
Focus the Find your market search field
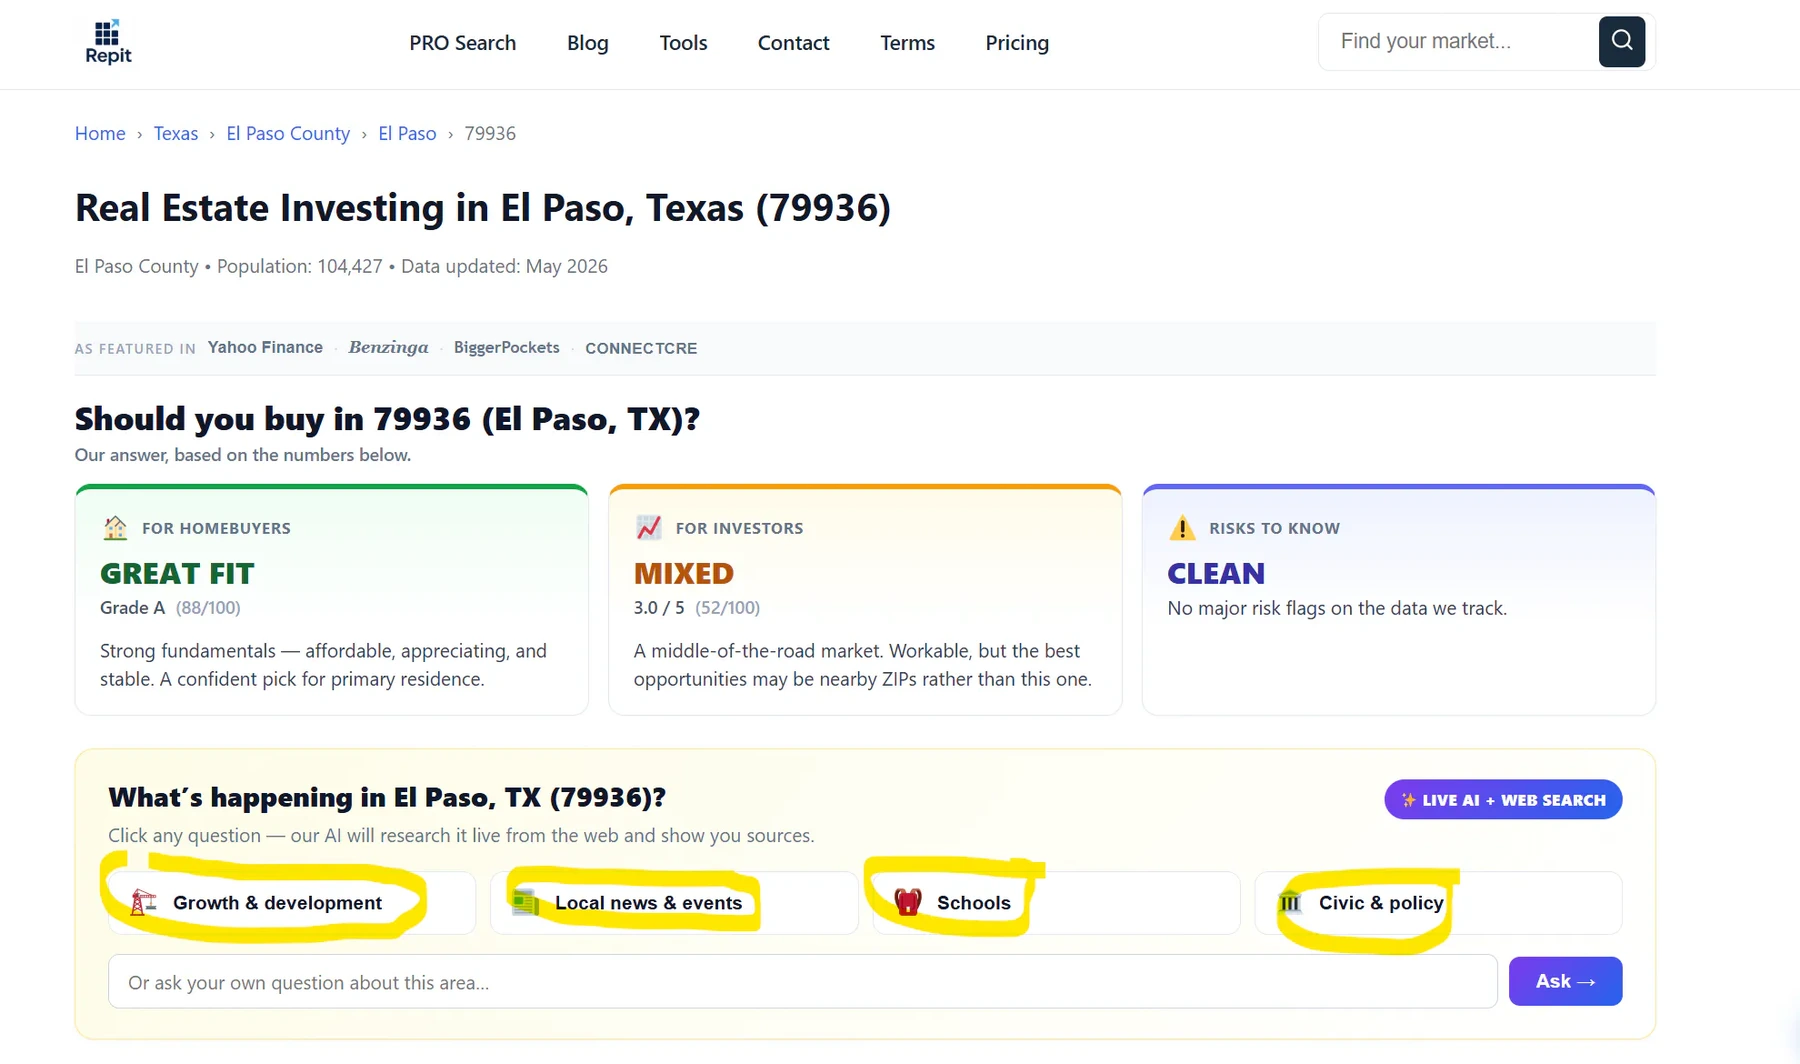tap(1459, 42)
